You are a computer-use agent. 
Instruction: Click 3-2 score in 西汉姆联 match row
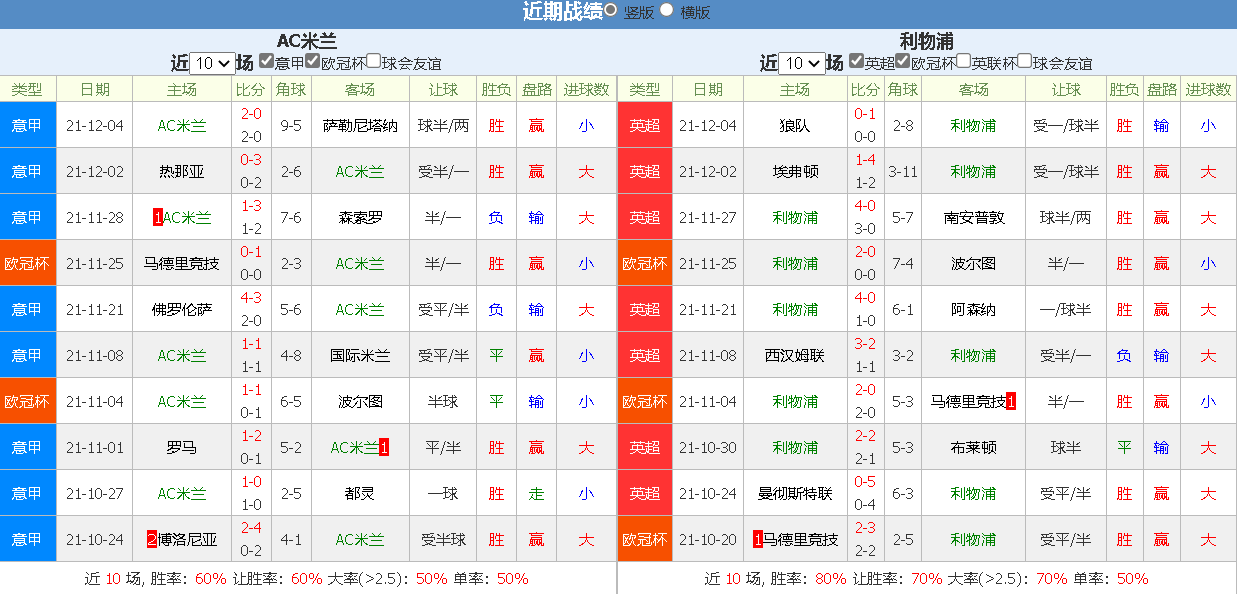[865, 344]
